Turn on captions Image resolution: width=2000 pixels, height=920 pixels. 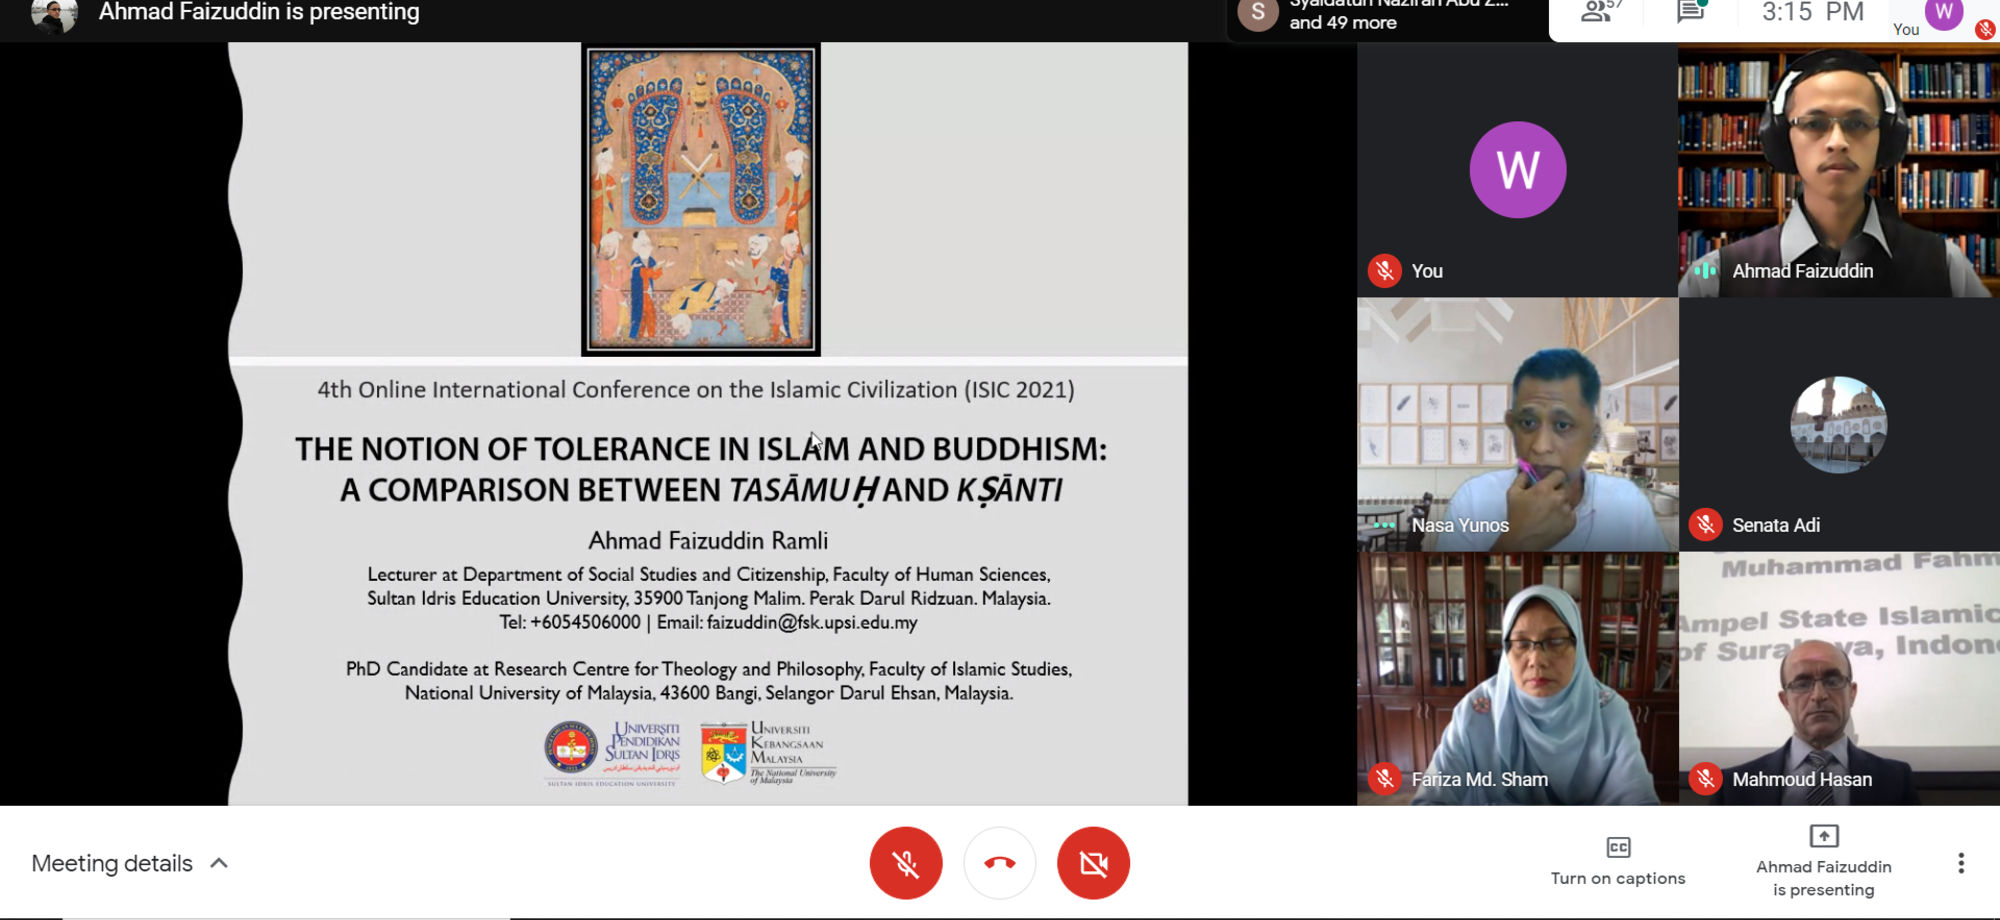tap(1617, 861)
